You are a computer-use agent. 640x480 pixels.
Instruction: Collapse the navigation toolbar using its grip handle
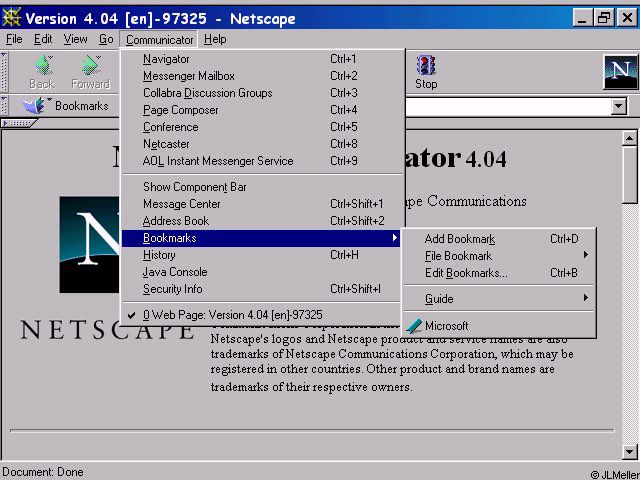tap(4, 72)
